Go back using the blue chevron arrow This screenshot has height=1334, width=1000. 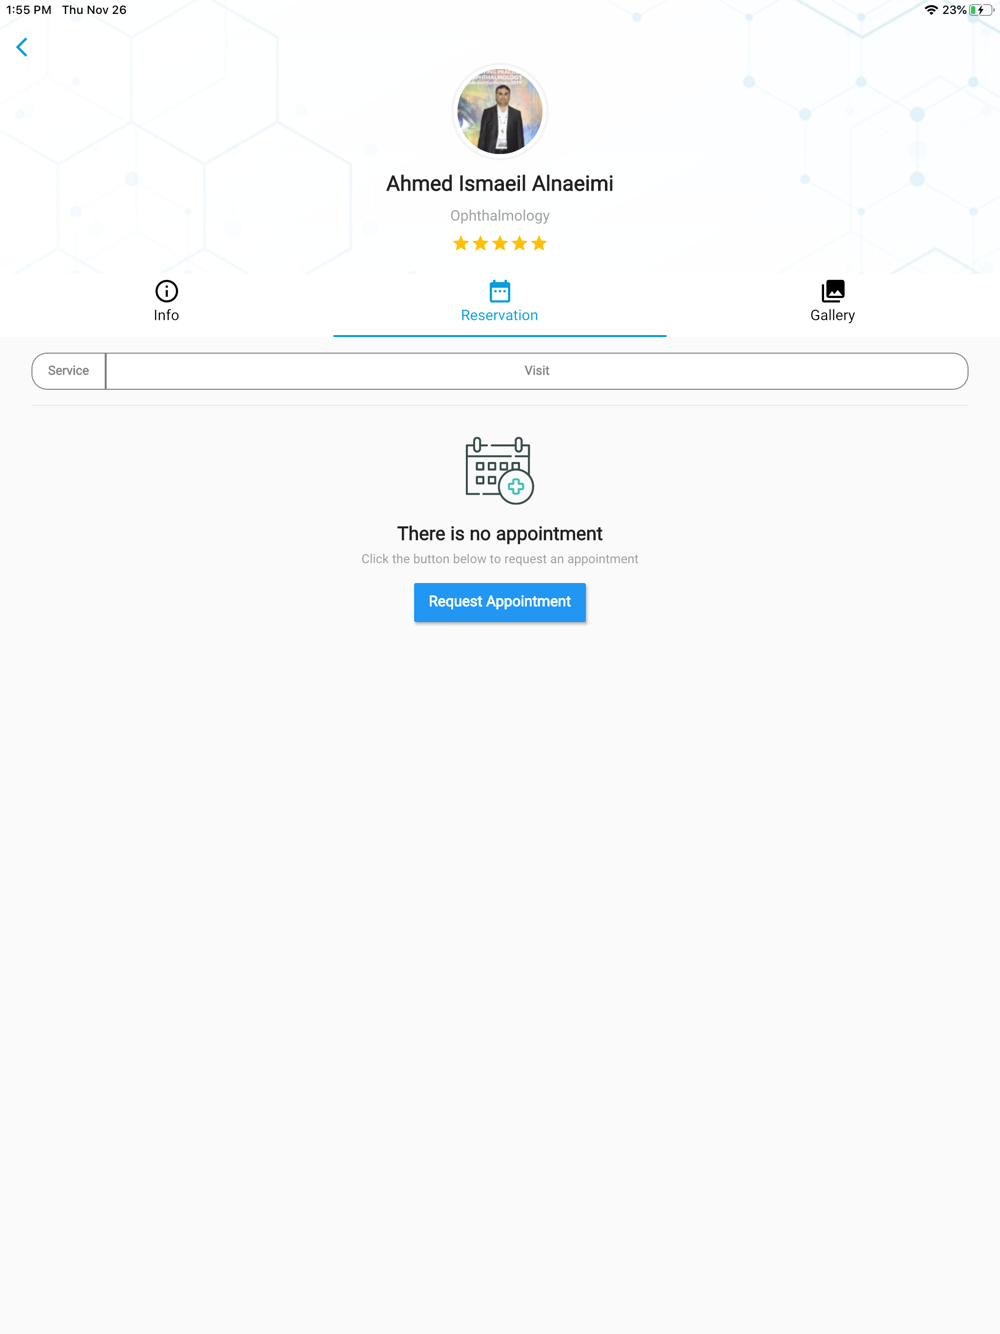pyautogui.click(x=22, y=47)
